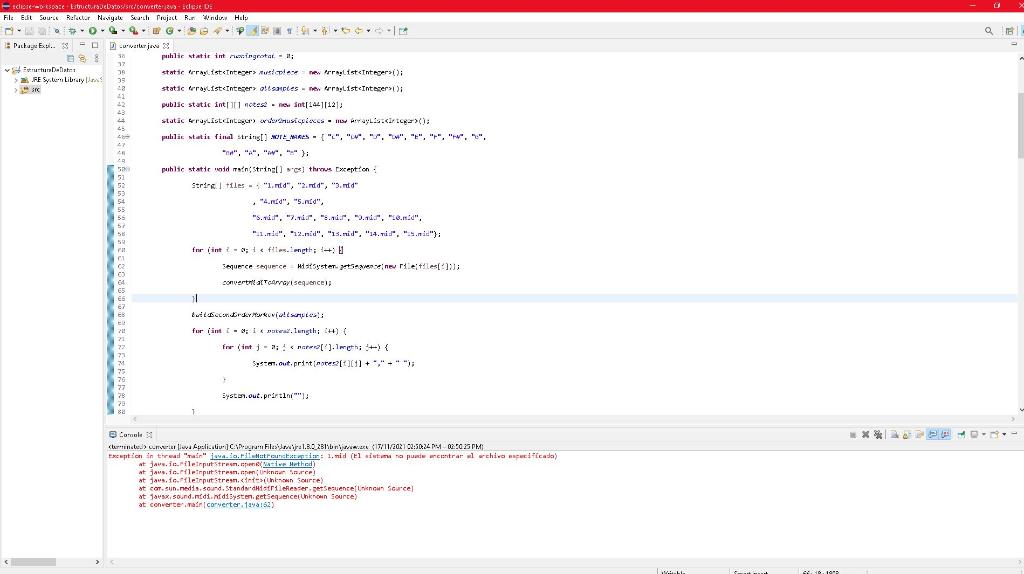Toggle Scroll Lock in Console
The height and width of the screenshot is (574, 1024).
906,434
